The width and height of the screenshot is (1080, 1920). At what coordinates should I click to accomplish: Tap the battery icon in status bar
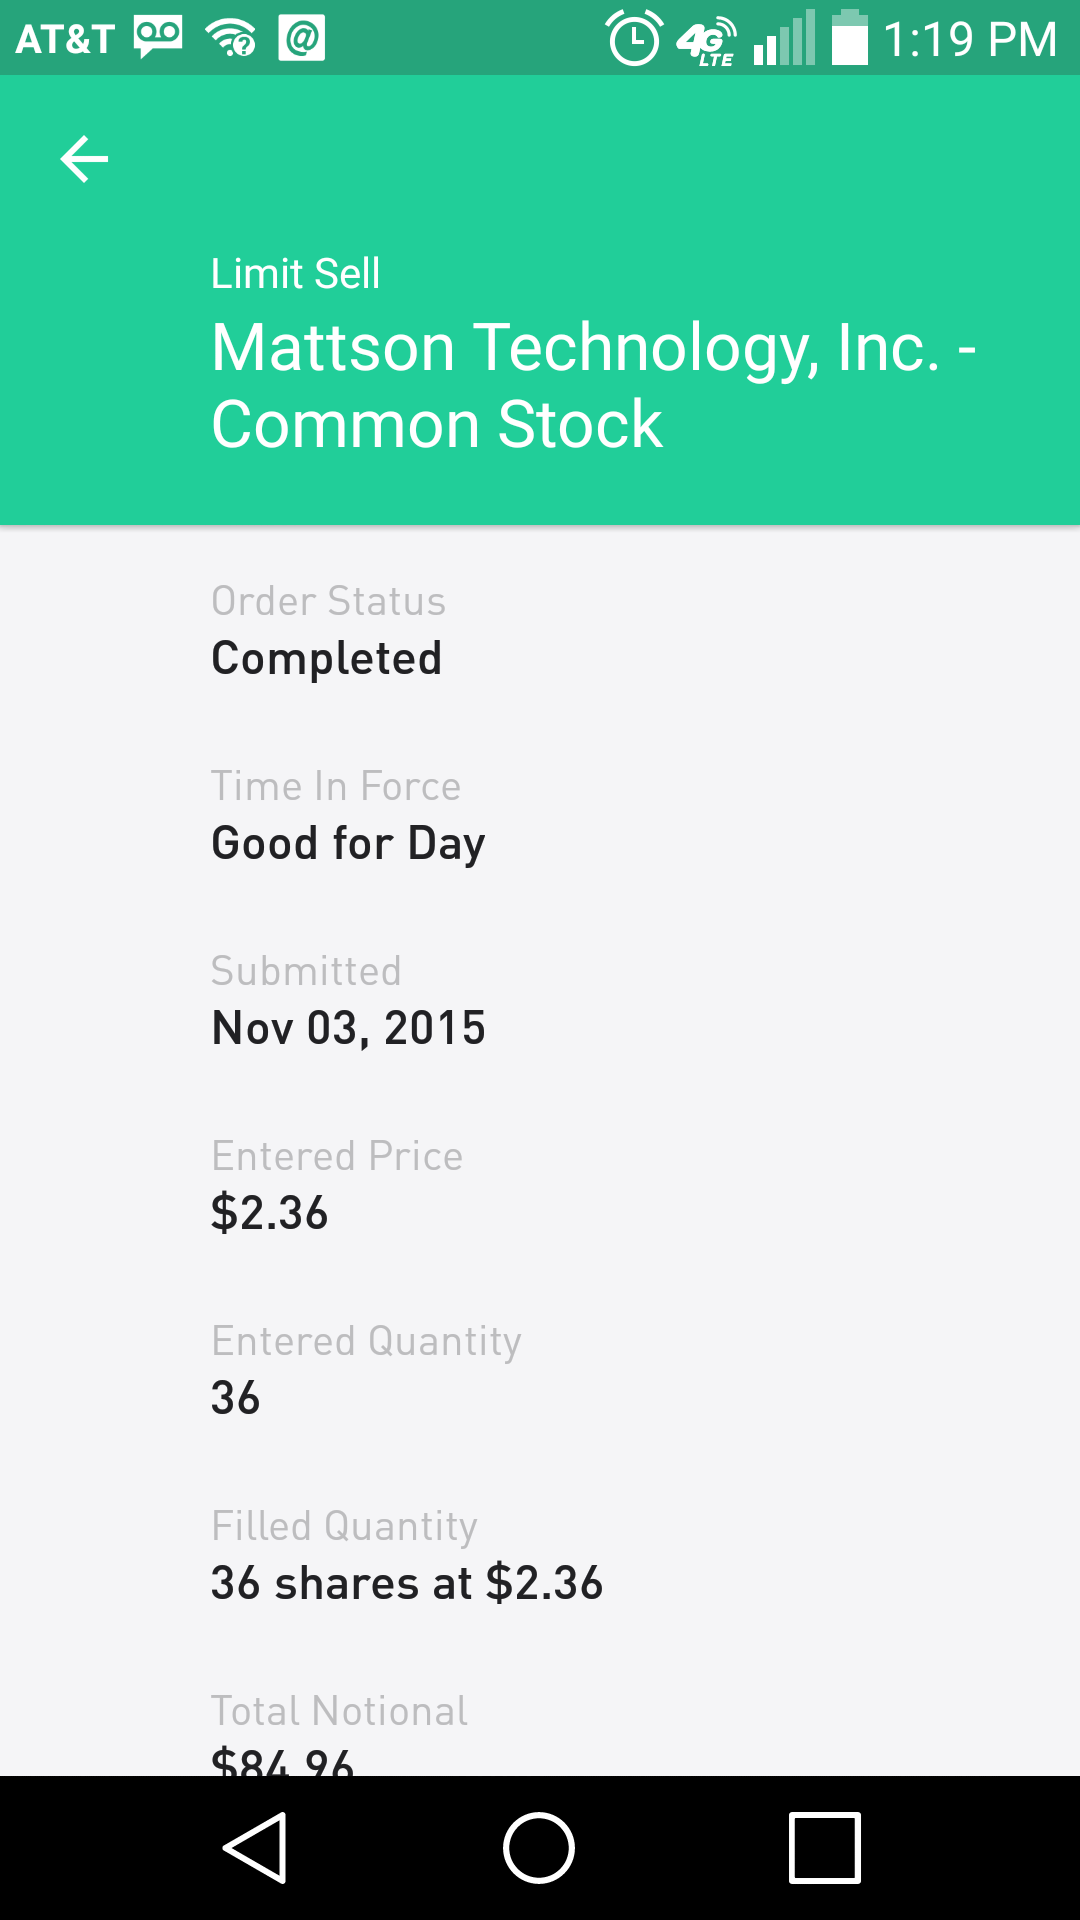tap(849, 38)
